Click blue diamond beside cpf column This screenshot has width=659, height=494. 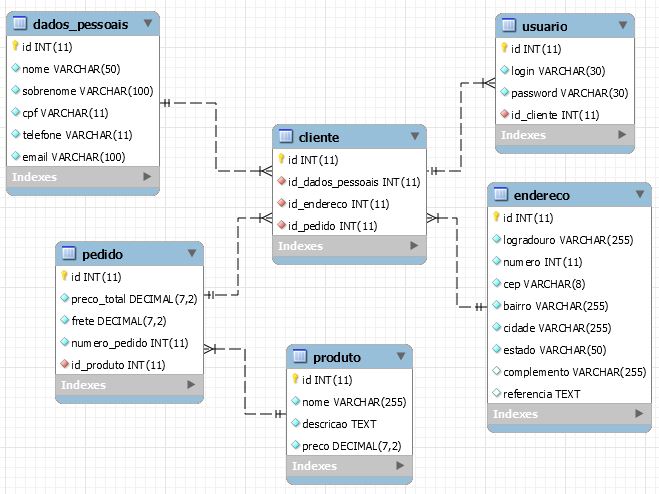[x=16, y=111]
